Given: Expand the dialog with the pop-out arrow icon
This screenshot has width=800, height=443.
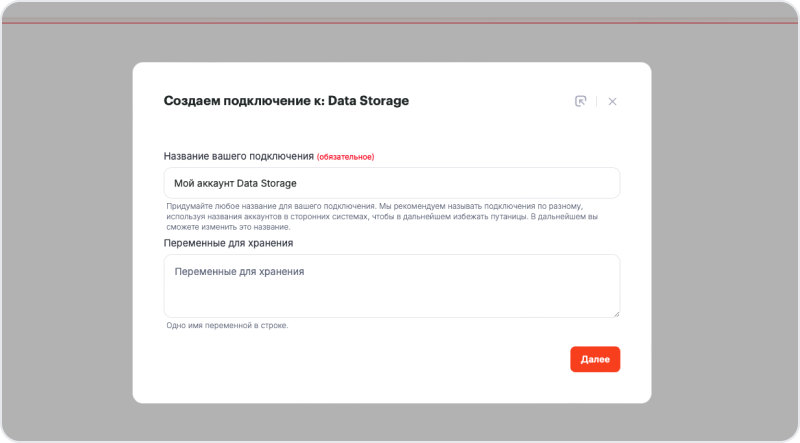Looking at the screenshot, I should click(x=581, y=101).
